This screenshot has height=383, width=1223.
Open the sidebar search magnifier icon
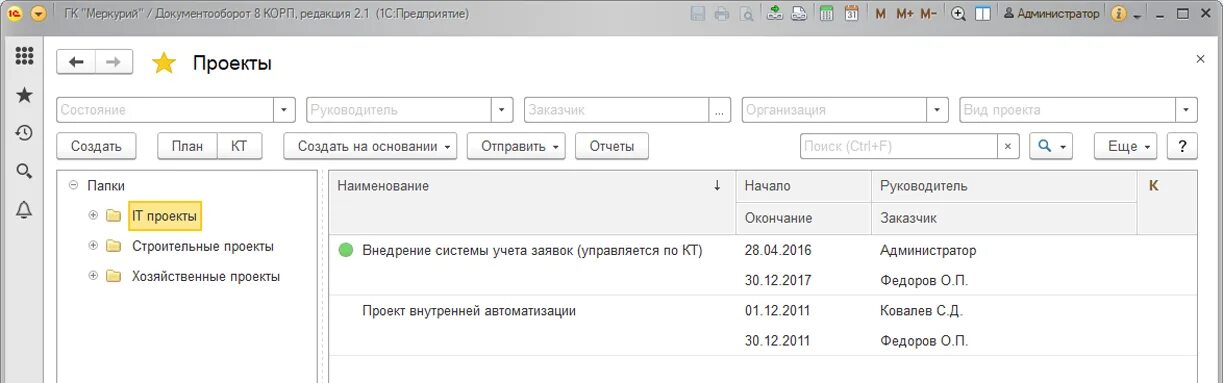[x=24, y=171]
